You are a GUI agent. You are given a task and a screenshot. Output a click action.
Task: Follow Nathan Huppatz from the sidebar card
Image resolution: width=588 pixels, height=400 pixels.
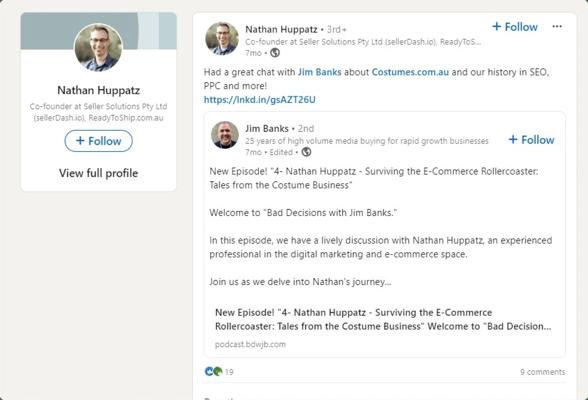(x=99, y=141)
